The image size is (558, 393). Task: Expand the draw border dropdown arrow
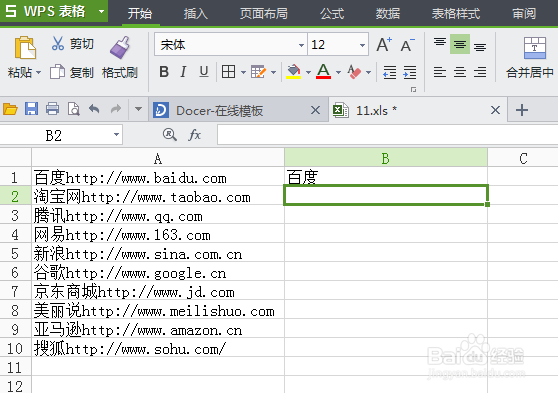[273, 73]
